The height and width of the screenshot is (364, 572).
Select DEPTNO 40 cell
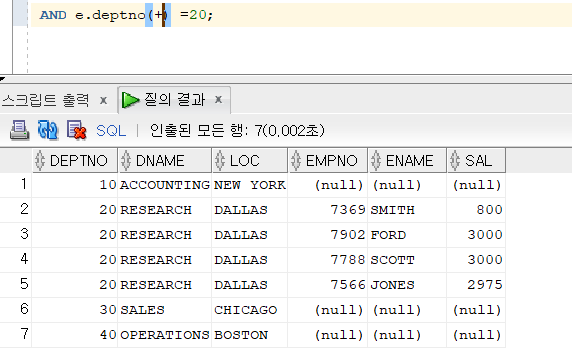pos(75,334)
